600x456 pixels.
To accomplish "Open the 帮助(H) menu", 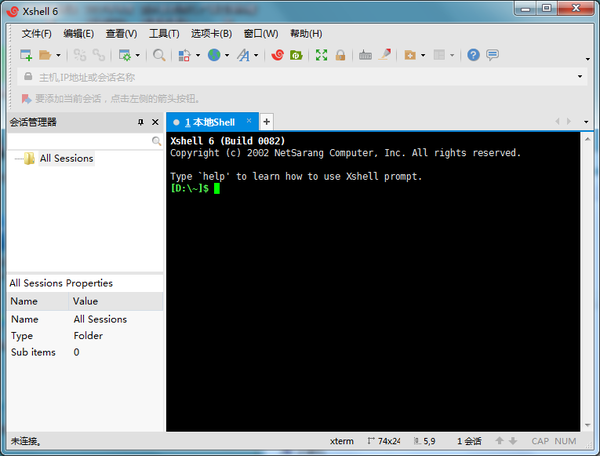I will pos(306,34).
